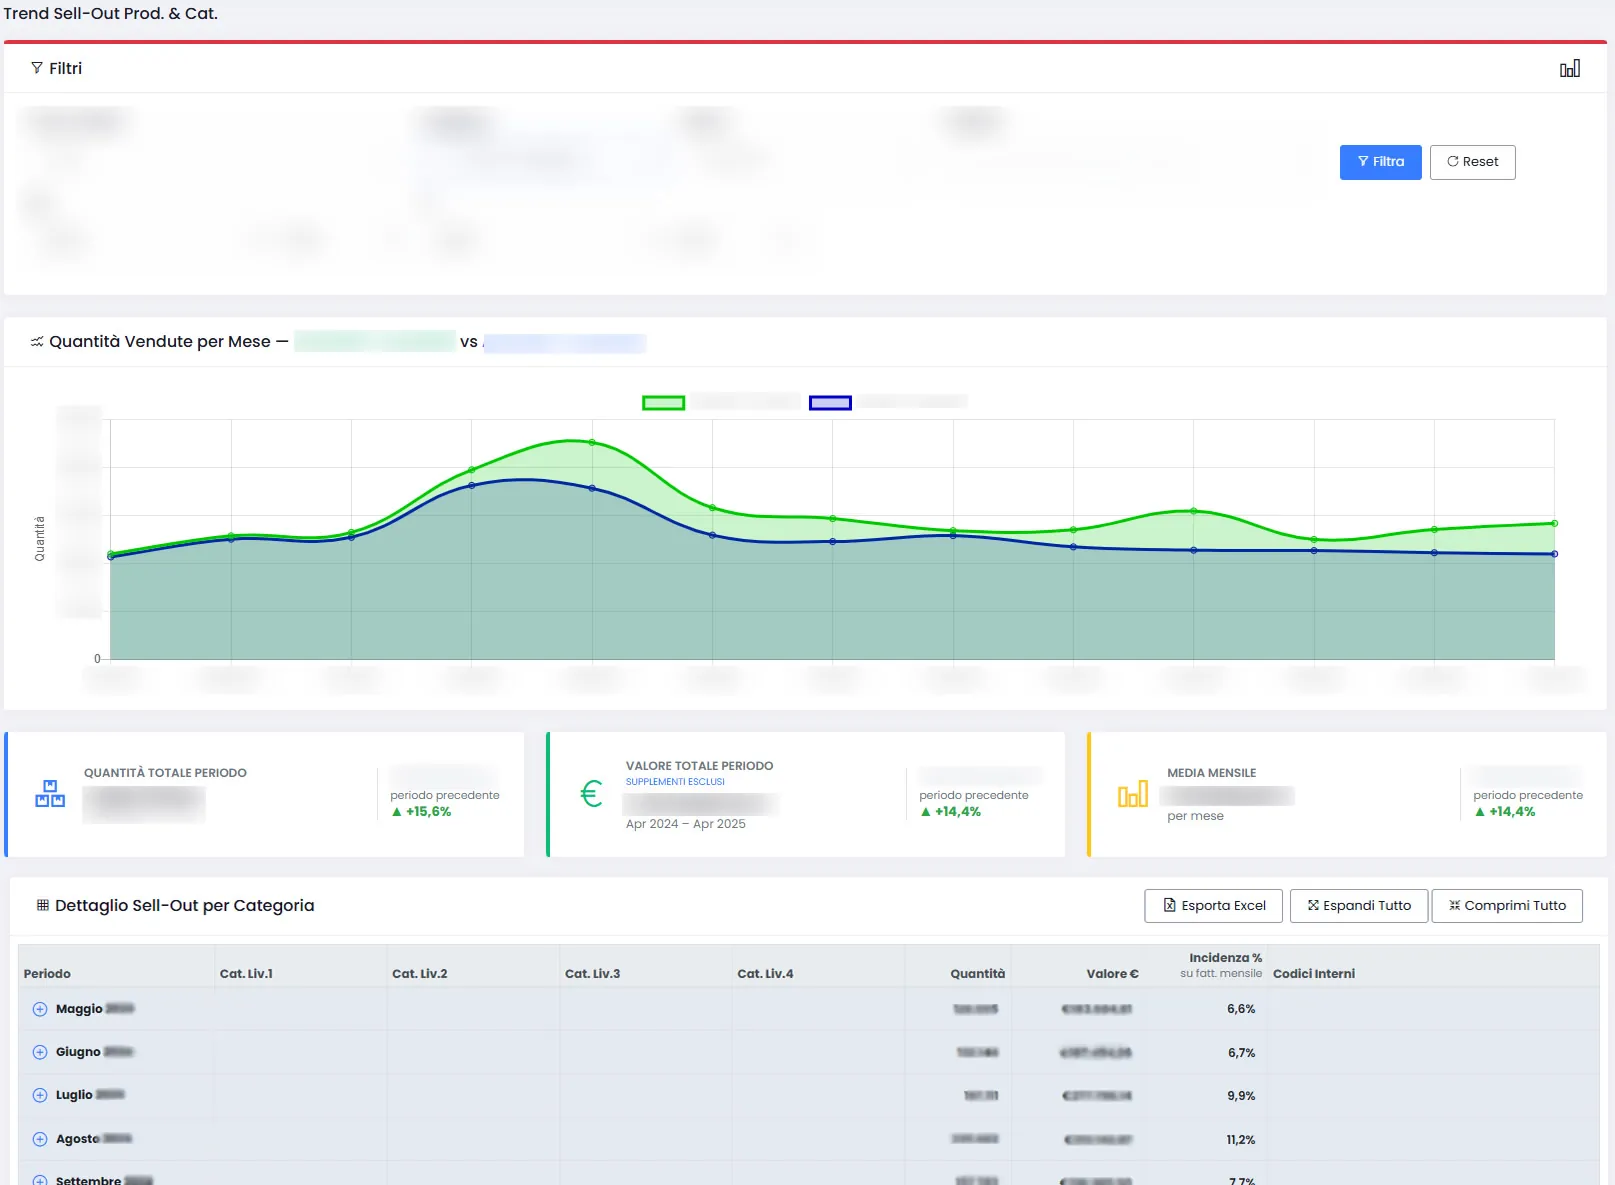
Task: Expand the Settembre row
Action: pos(40,1180)
